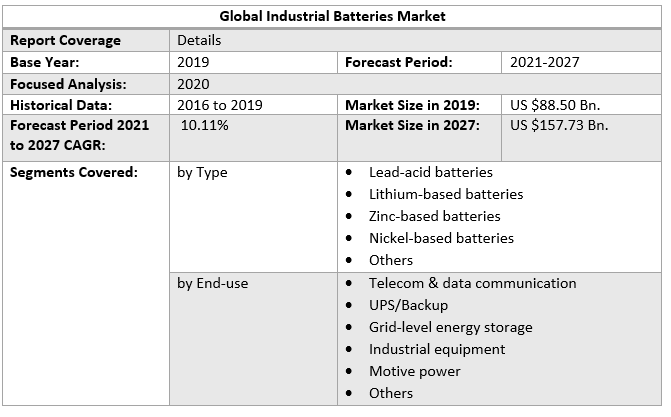Select the Motive power list entry

point(414,371)
